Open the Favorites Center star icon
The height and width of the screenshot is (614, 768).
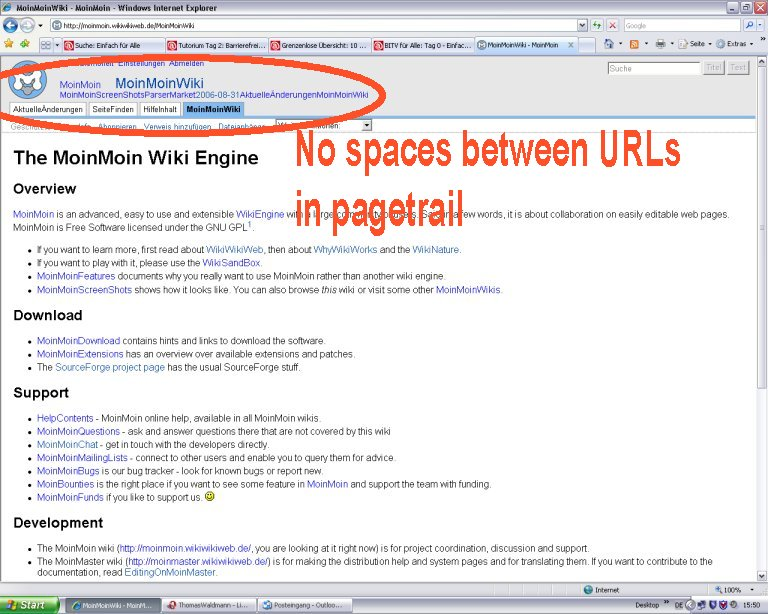point(9,44)
